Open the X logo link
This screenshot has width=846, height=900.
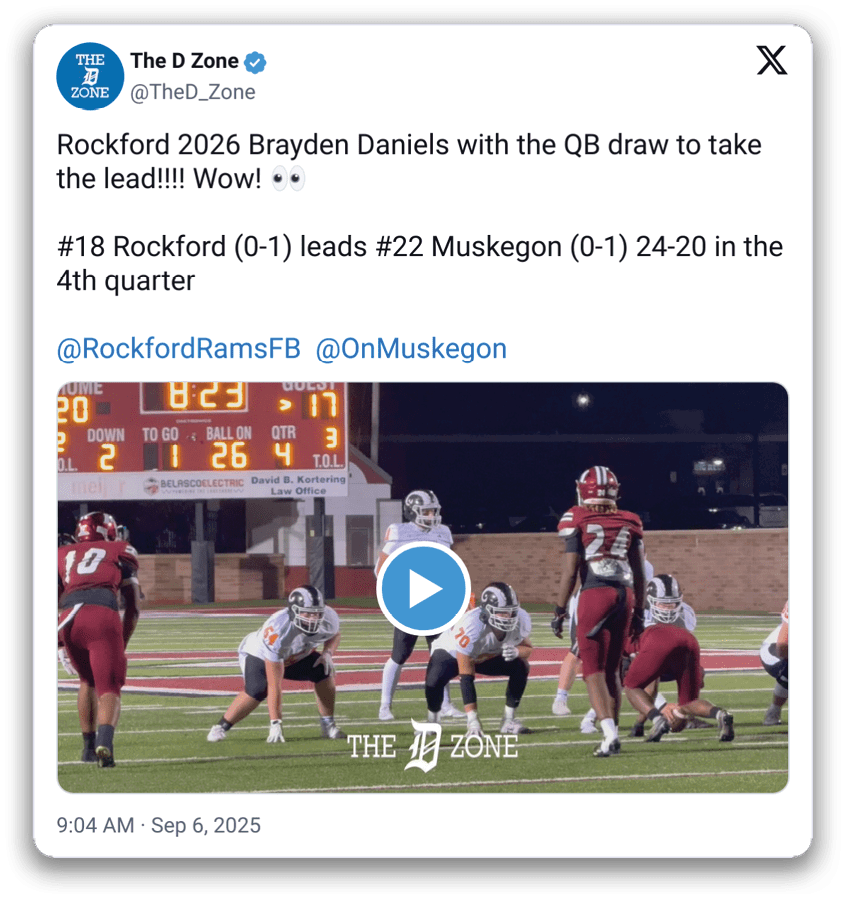tap(771, 60)
